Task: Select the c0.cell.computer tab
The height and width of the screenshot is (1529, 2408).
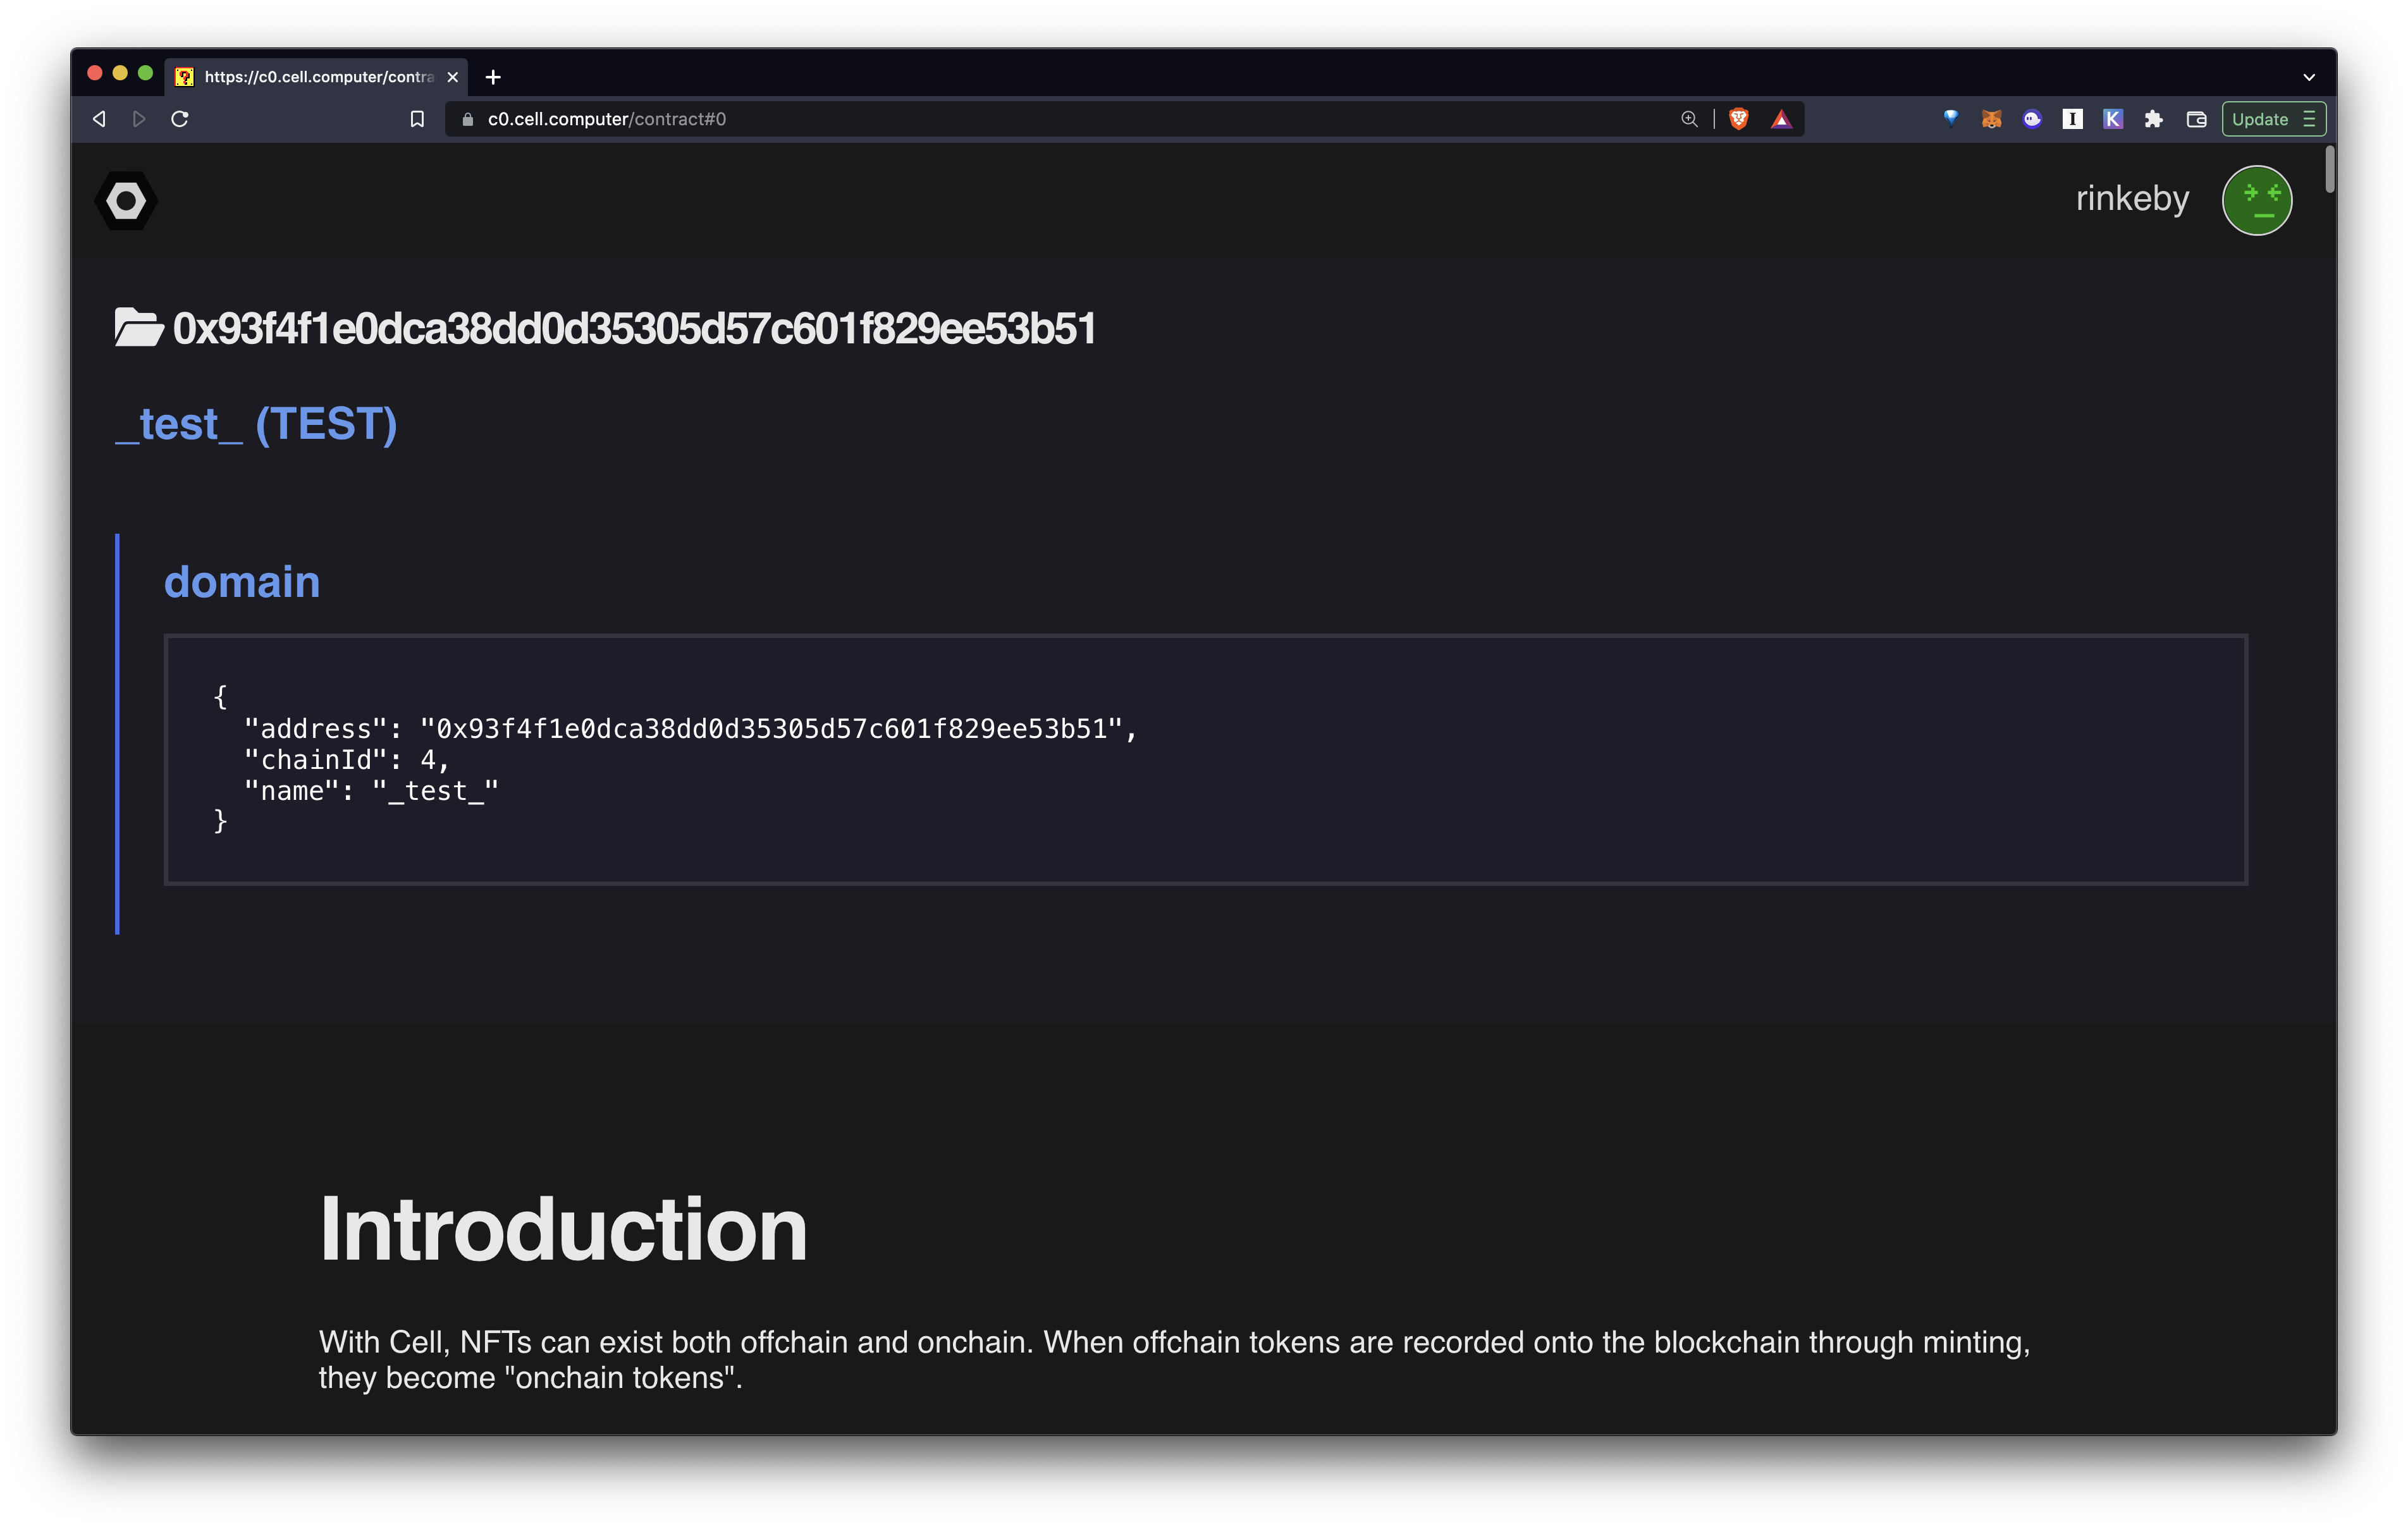Action: tap(317, 77)
